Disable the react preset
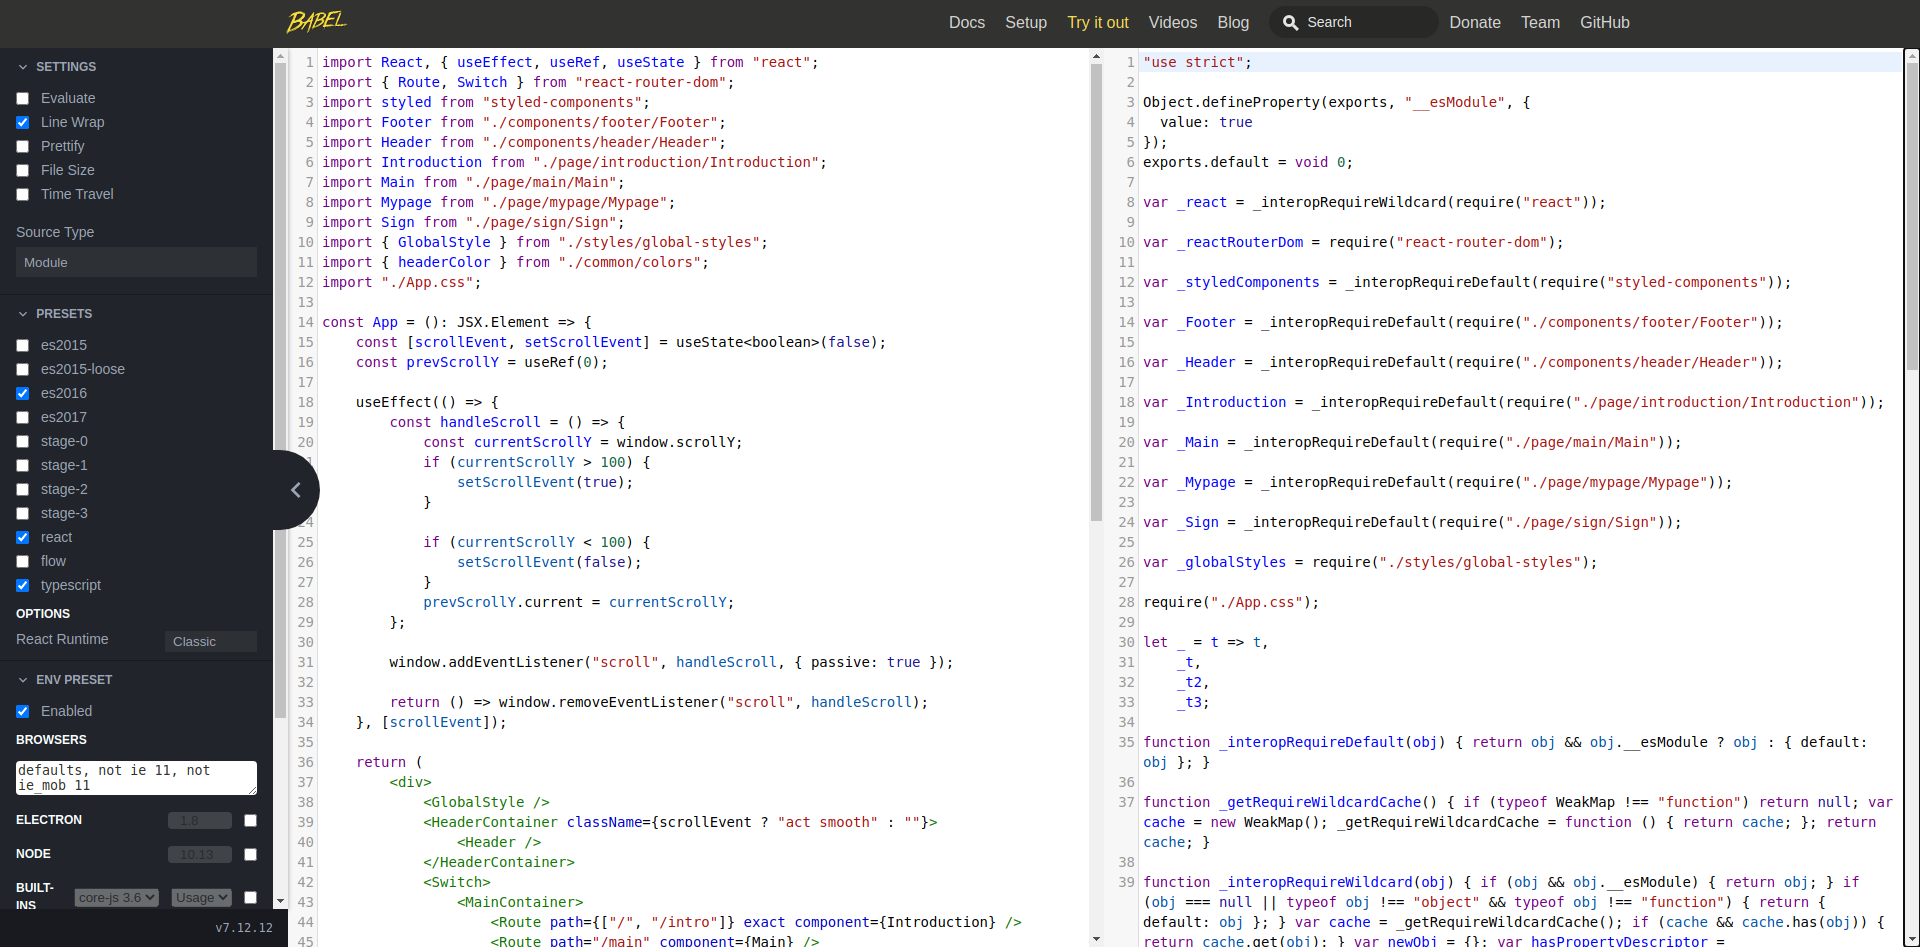Viewport: 1920px width, 947px height. tap(23, 538)
